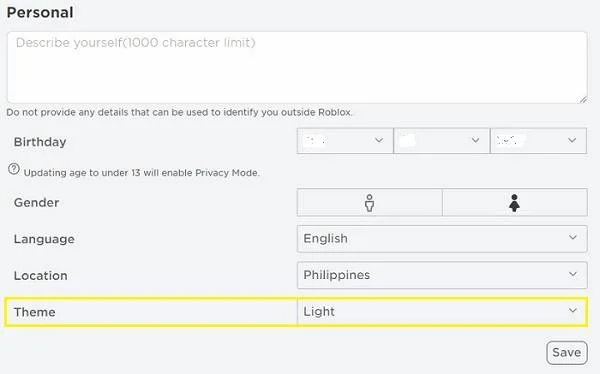Click the Theme label
The height and width of the screenshot is (374, 600).
point(34,312)
